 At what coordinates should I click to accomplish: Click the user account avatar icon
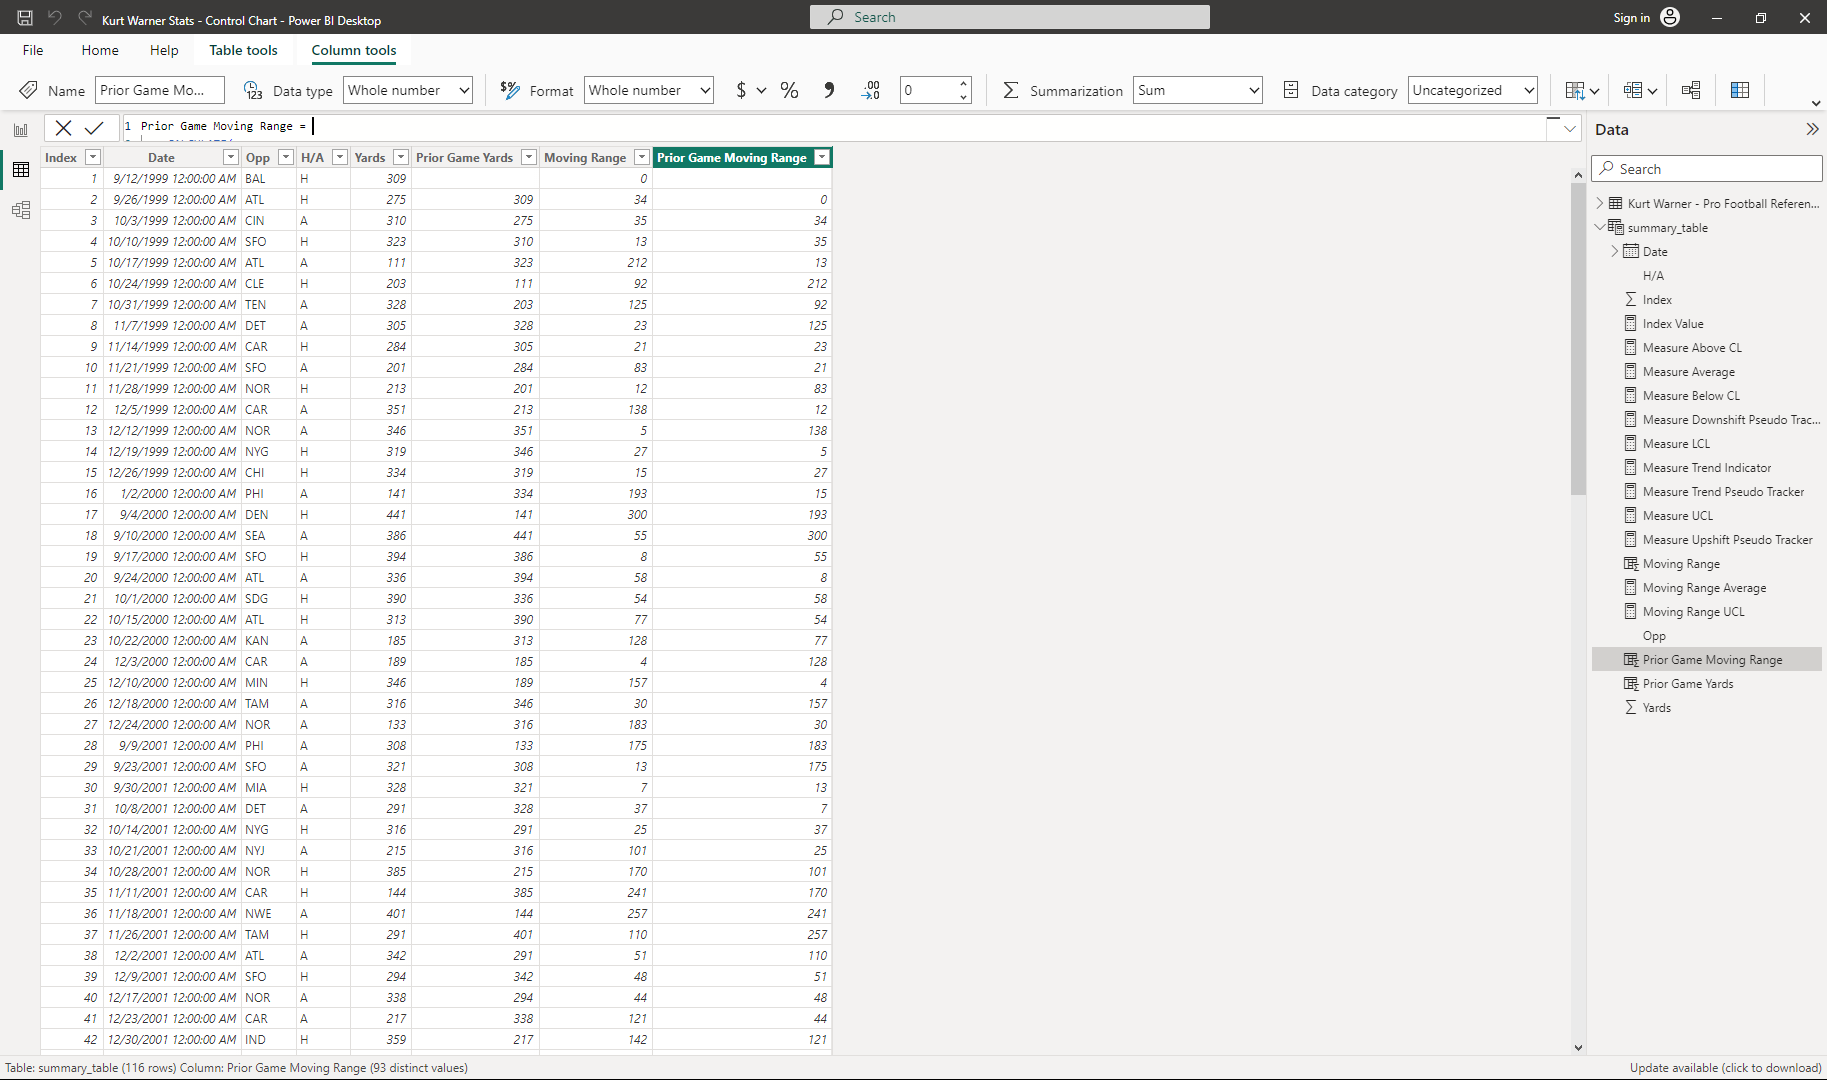[x=1670, y=17]
